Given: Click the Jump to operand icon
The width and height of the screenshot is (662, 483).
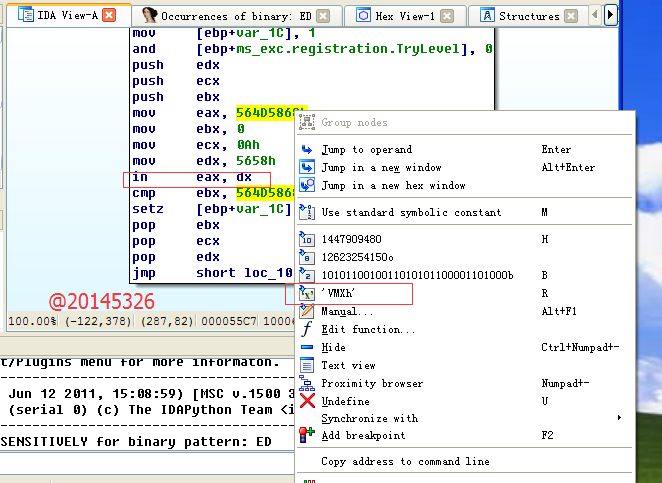Looking at the screenshot, I should coord(307,150).
